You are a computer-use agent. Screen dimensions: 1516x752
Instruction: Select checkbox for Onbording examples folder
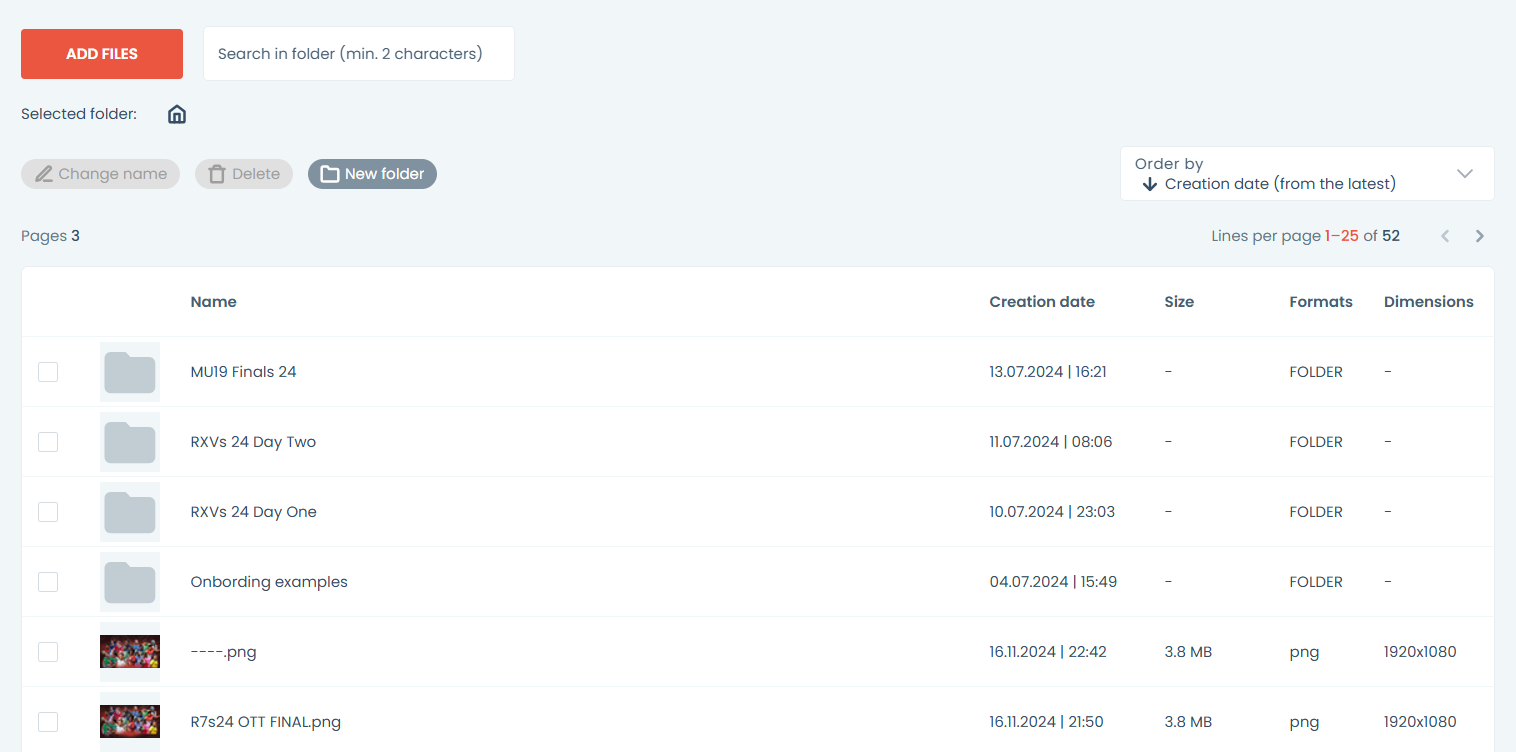[48, 582]
